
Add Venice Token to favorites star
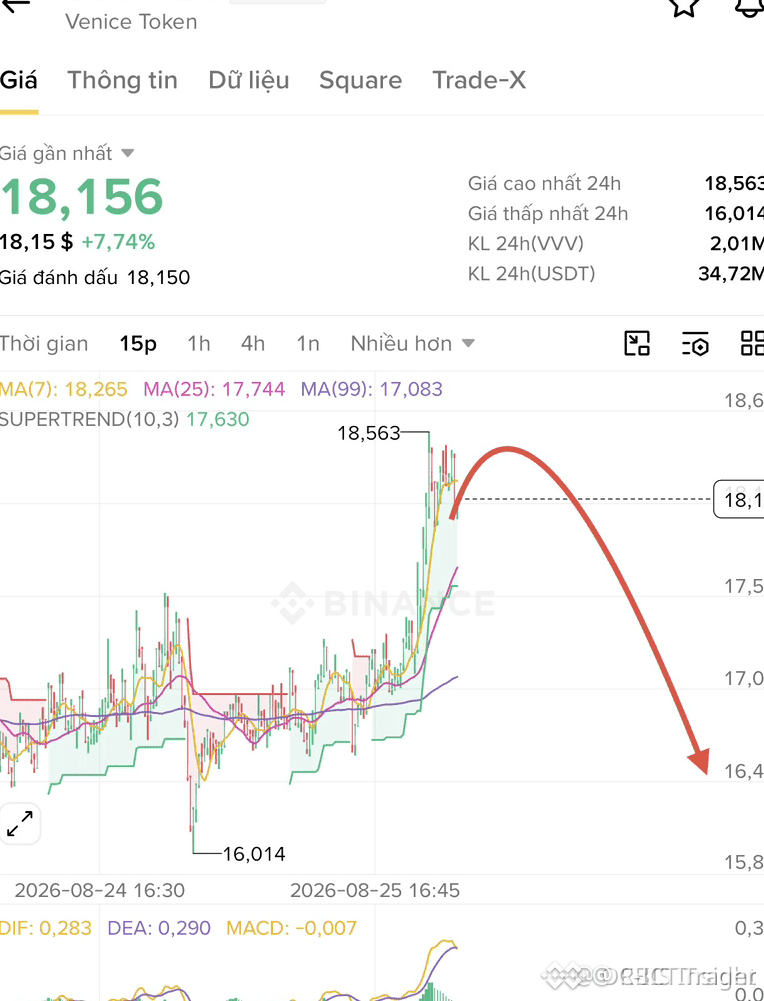point(684,6)
